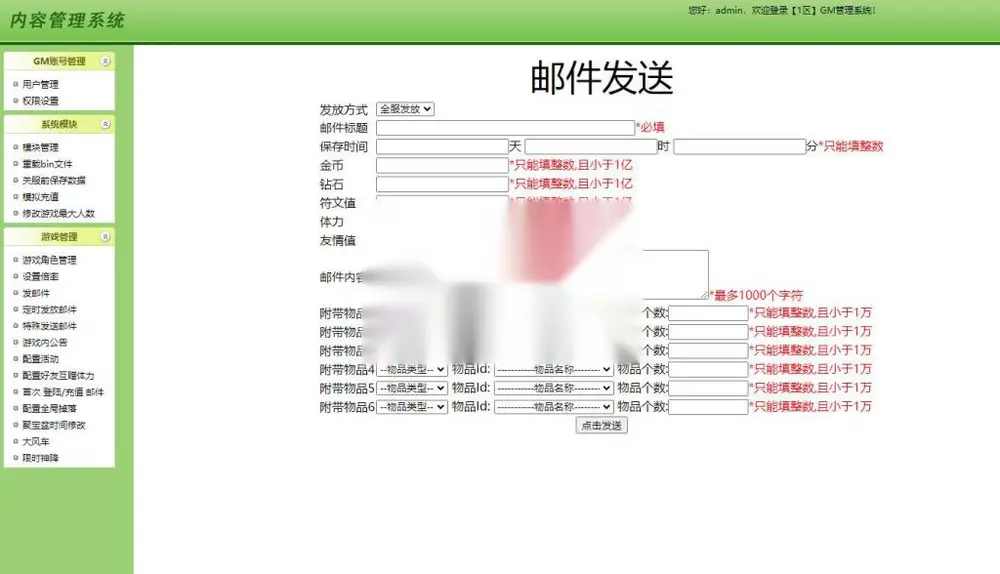Open 模块管理 in the sidebar

pos(40,147)
